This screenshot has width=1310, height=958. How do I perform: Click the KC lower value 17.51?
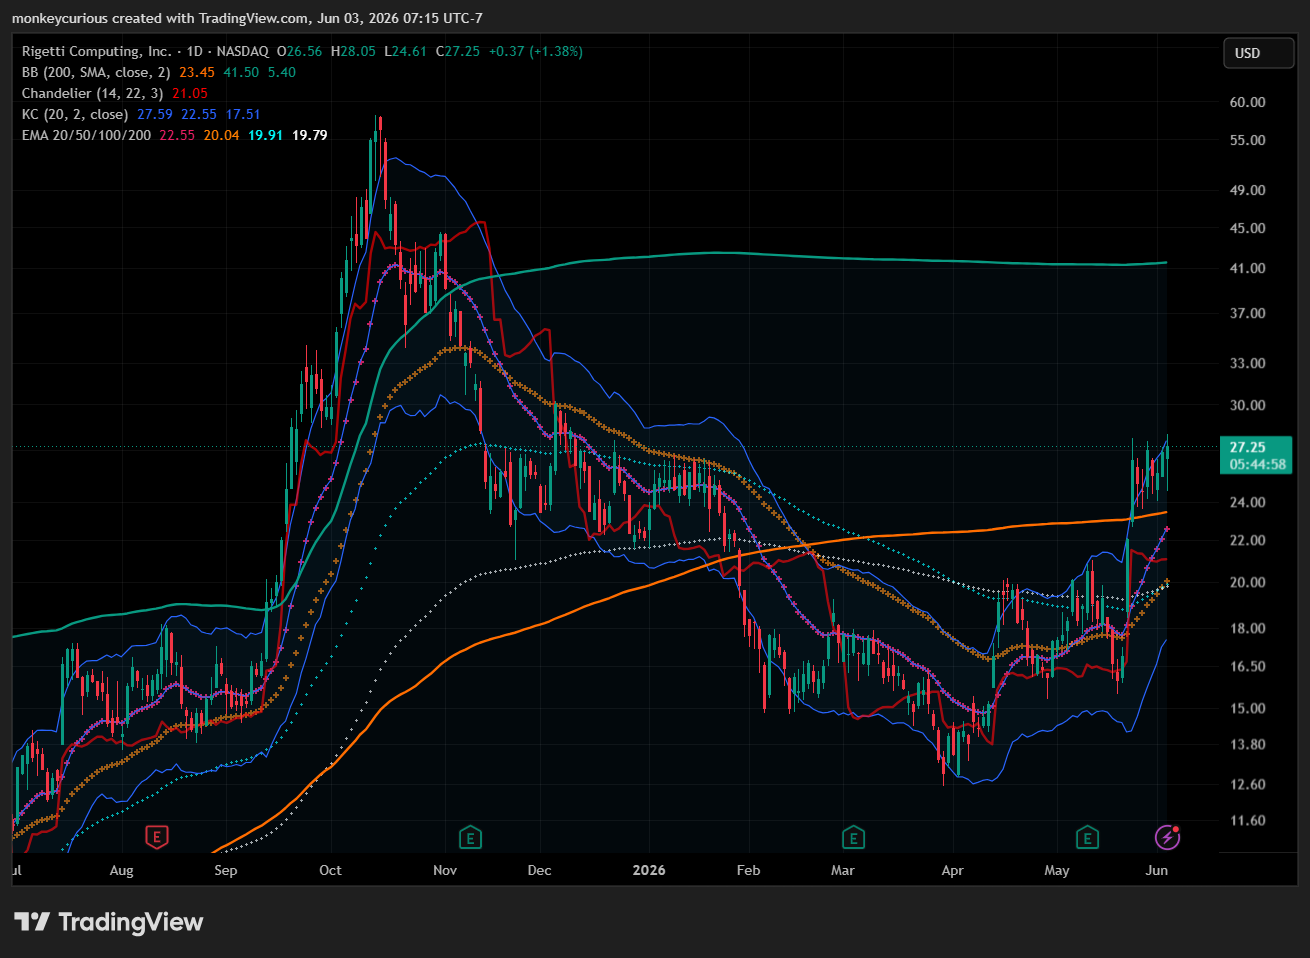[243, 114]
